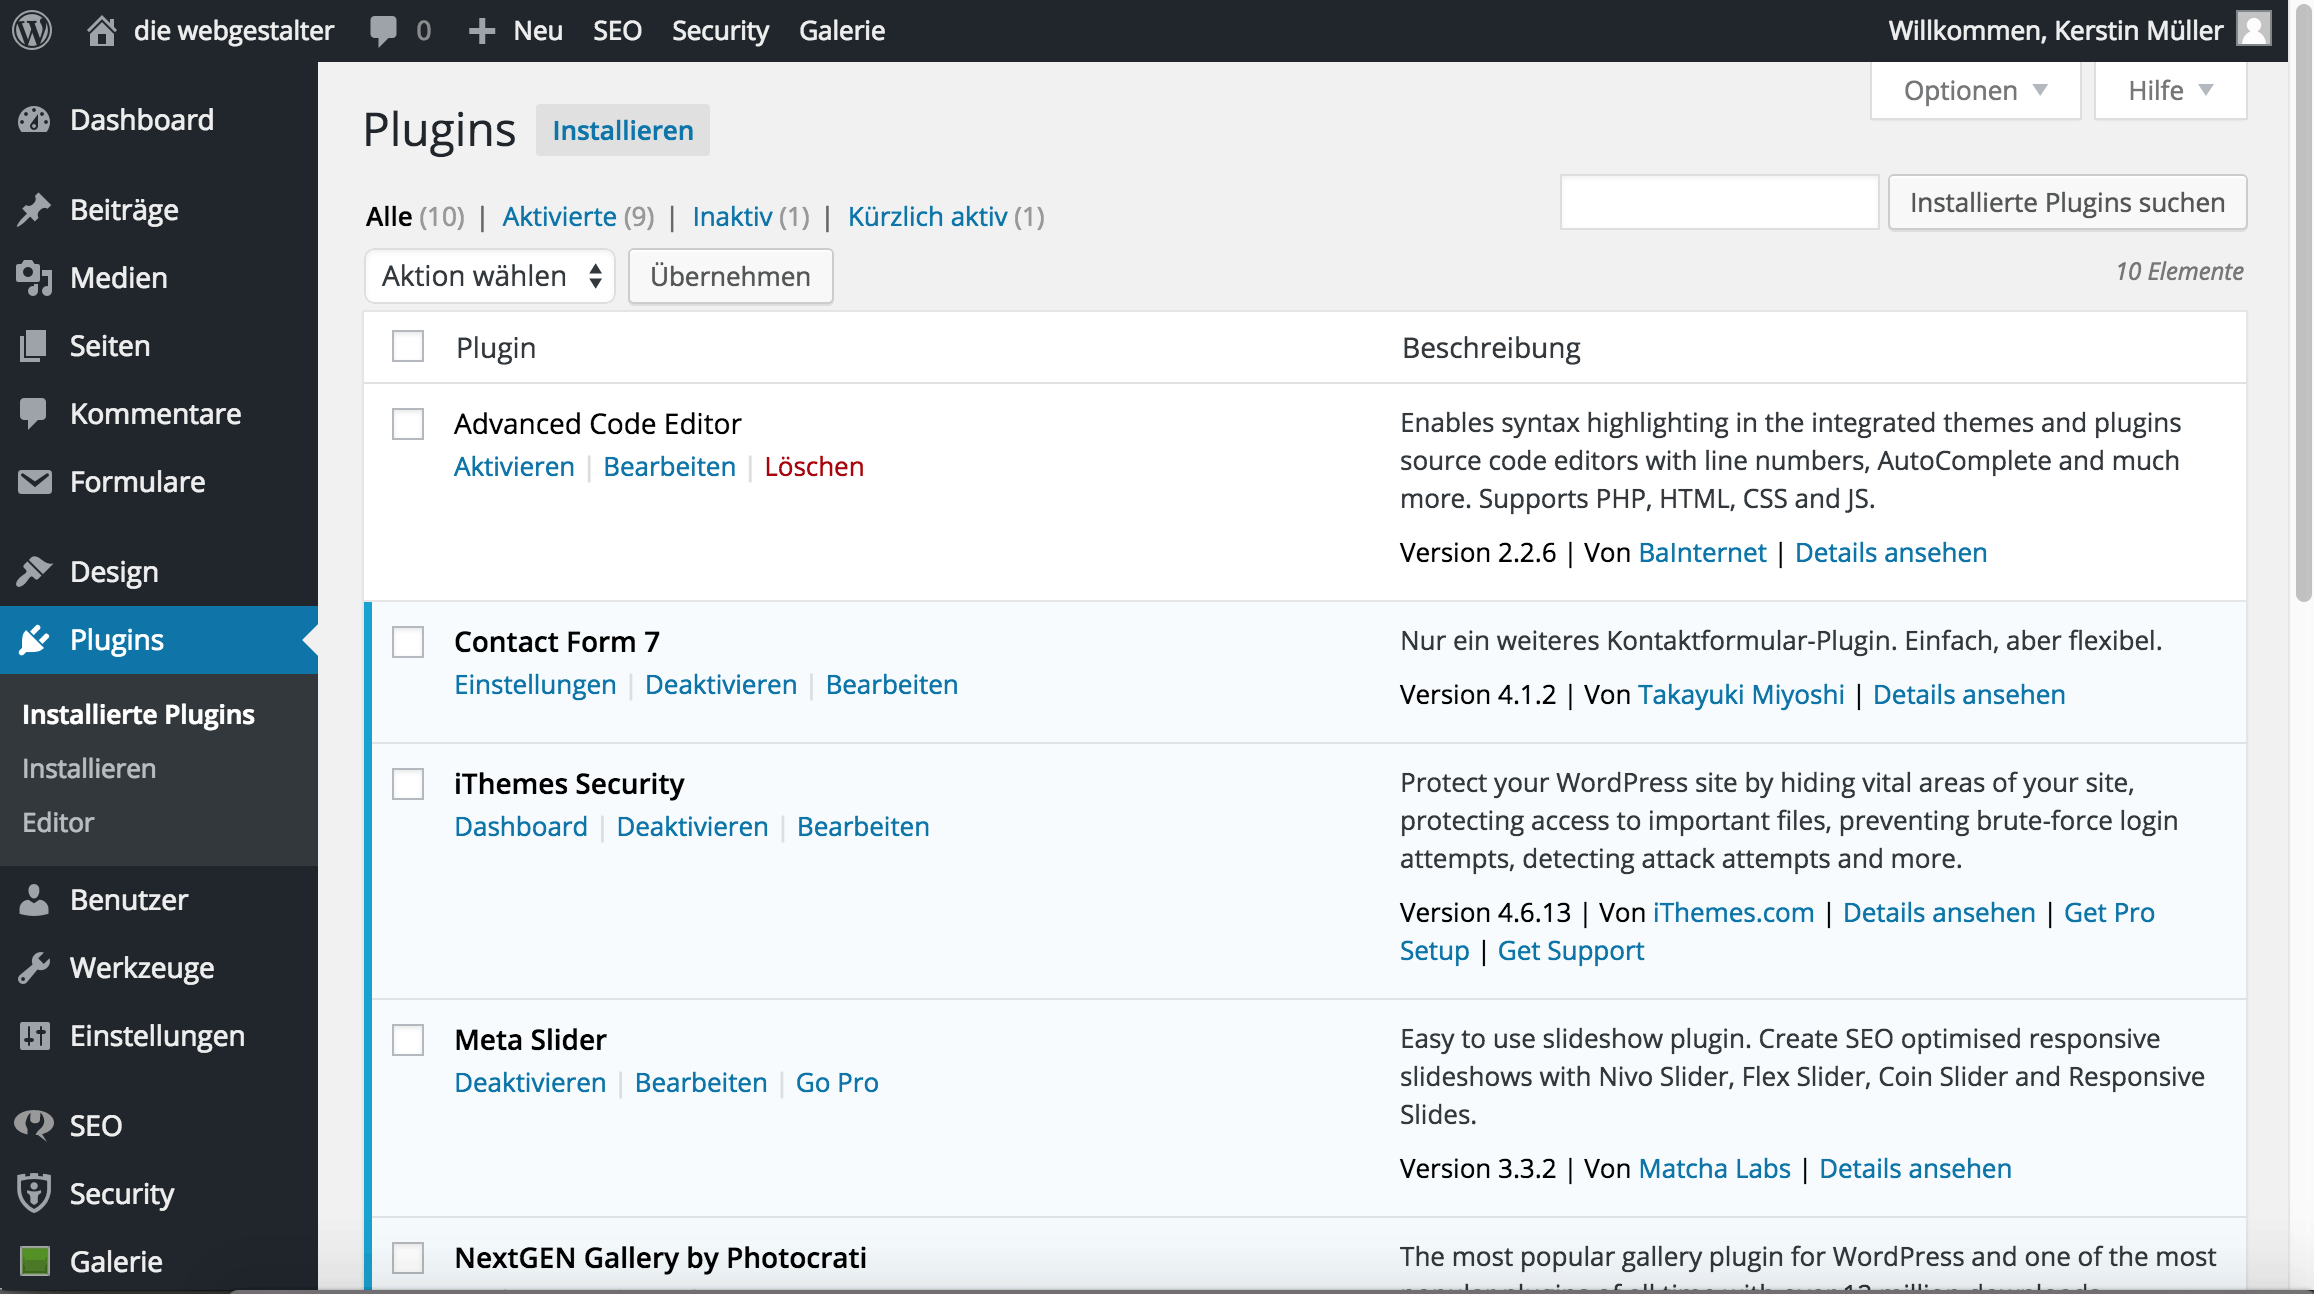Activate the Advanced Code Editor plugin

[513, 466]
